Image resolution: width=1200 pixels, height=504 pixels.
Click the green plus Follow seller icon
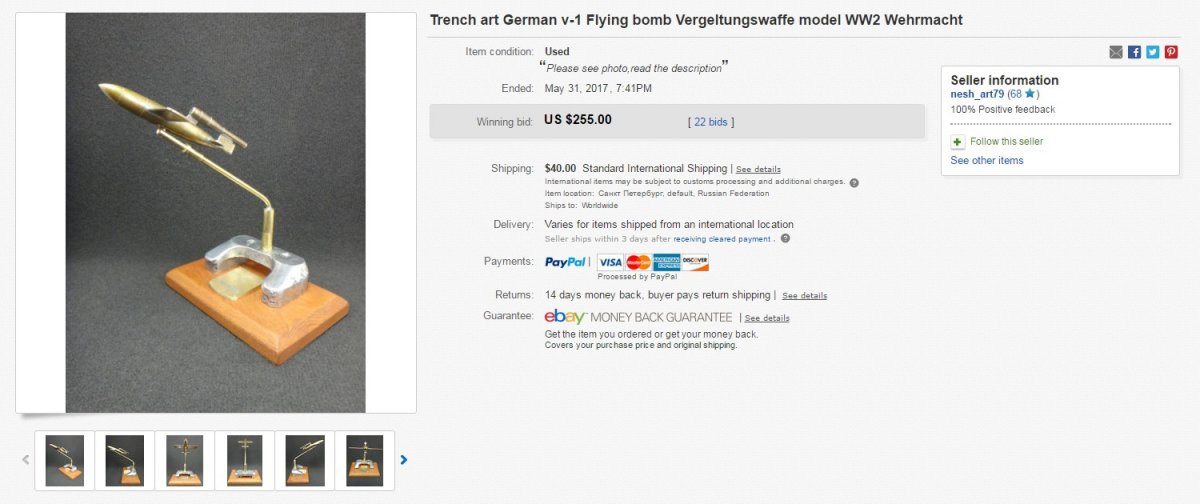coord(958,142)
